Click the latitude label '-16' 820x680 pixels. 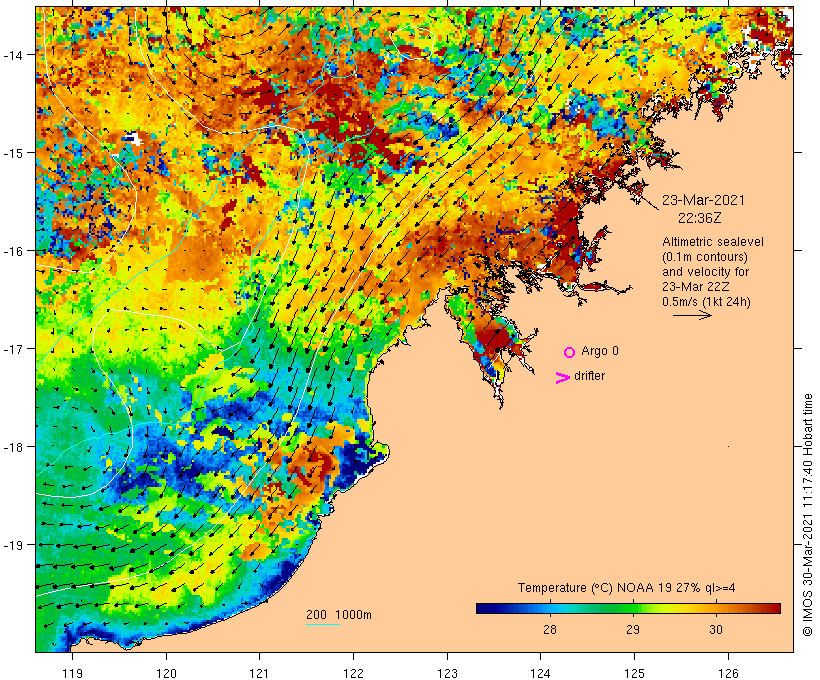(x=12, y=251)
